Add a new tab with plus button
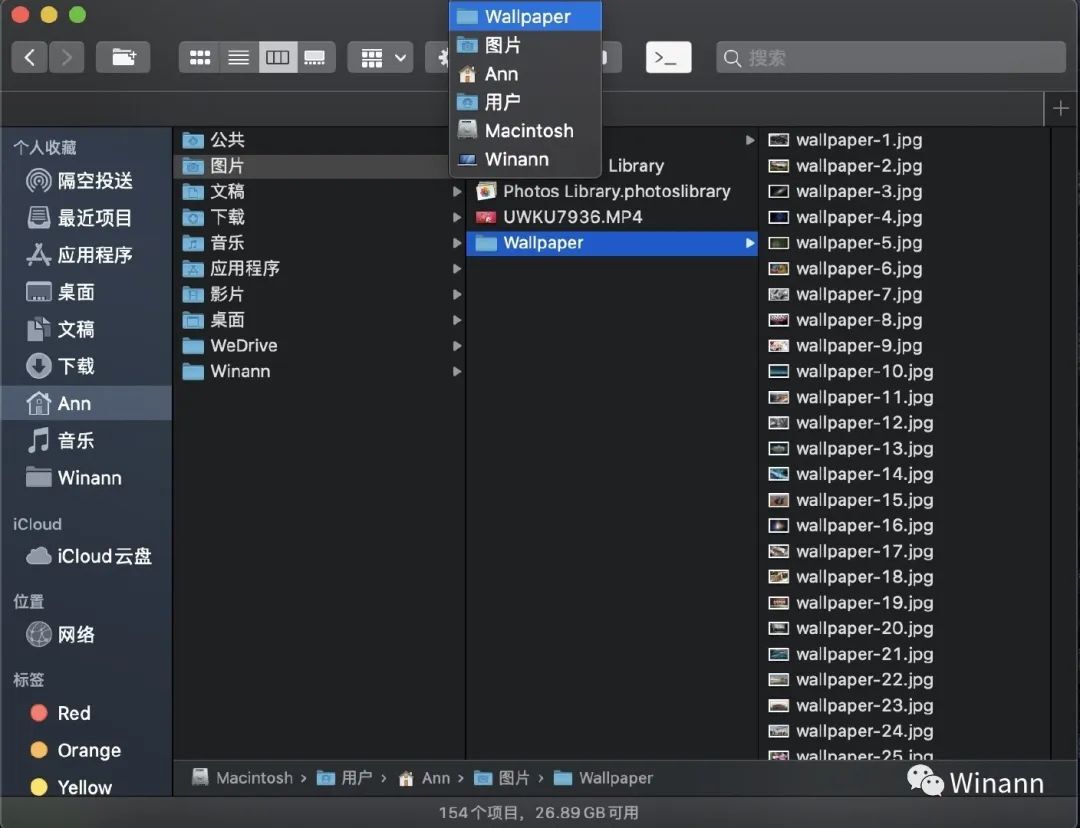The height and width of the screenshot is (828, 1080). [1061, 109]
